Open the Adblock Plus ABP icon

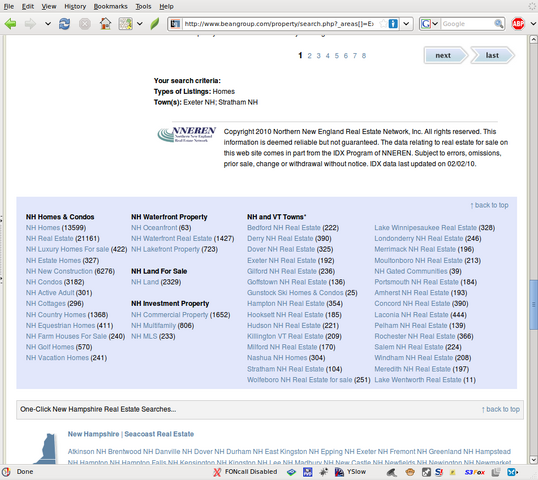[518, 24]
